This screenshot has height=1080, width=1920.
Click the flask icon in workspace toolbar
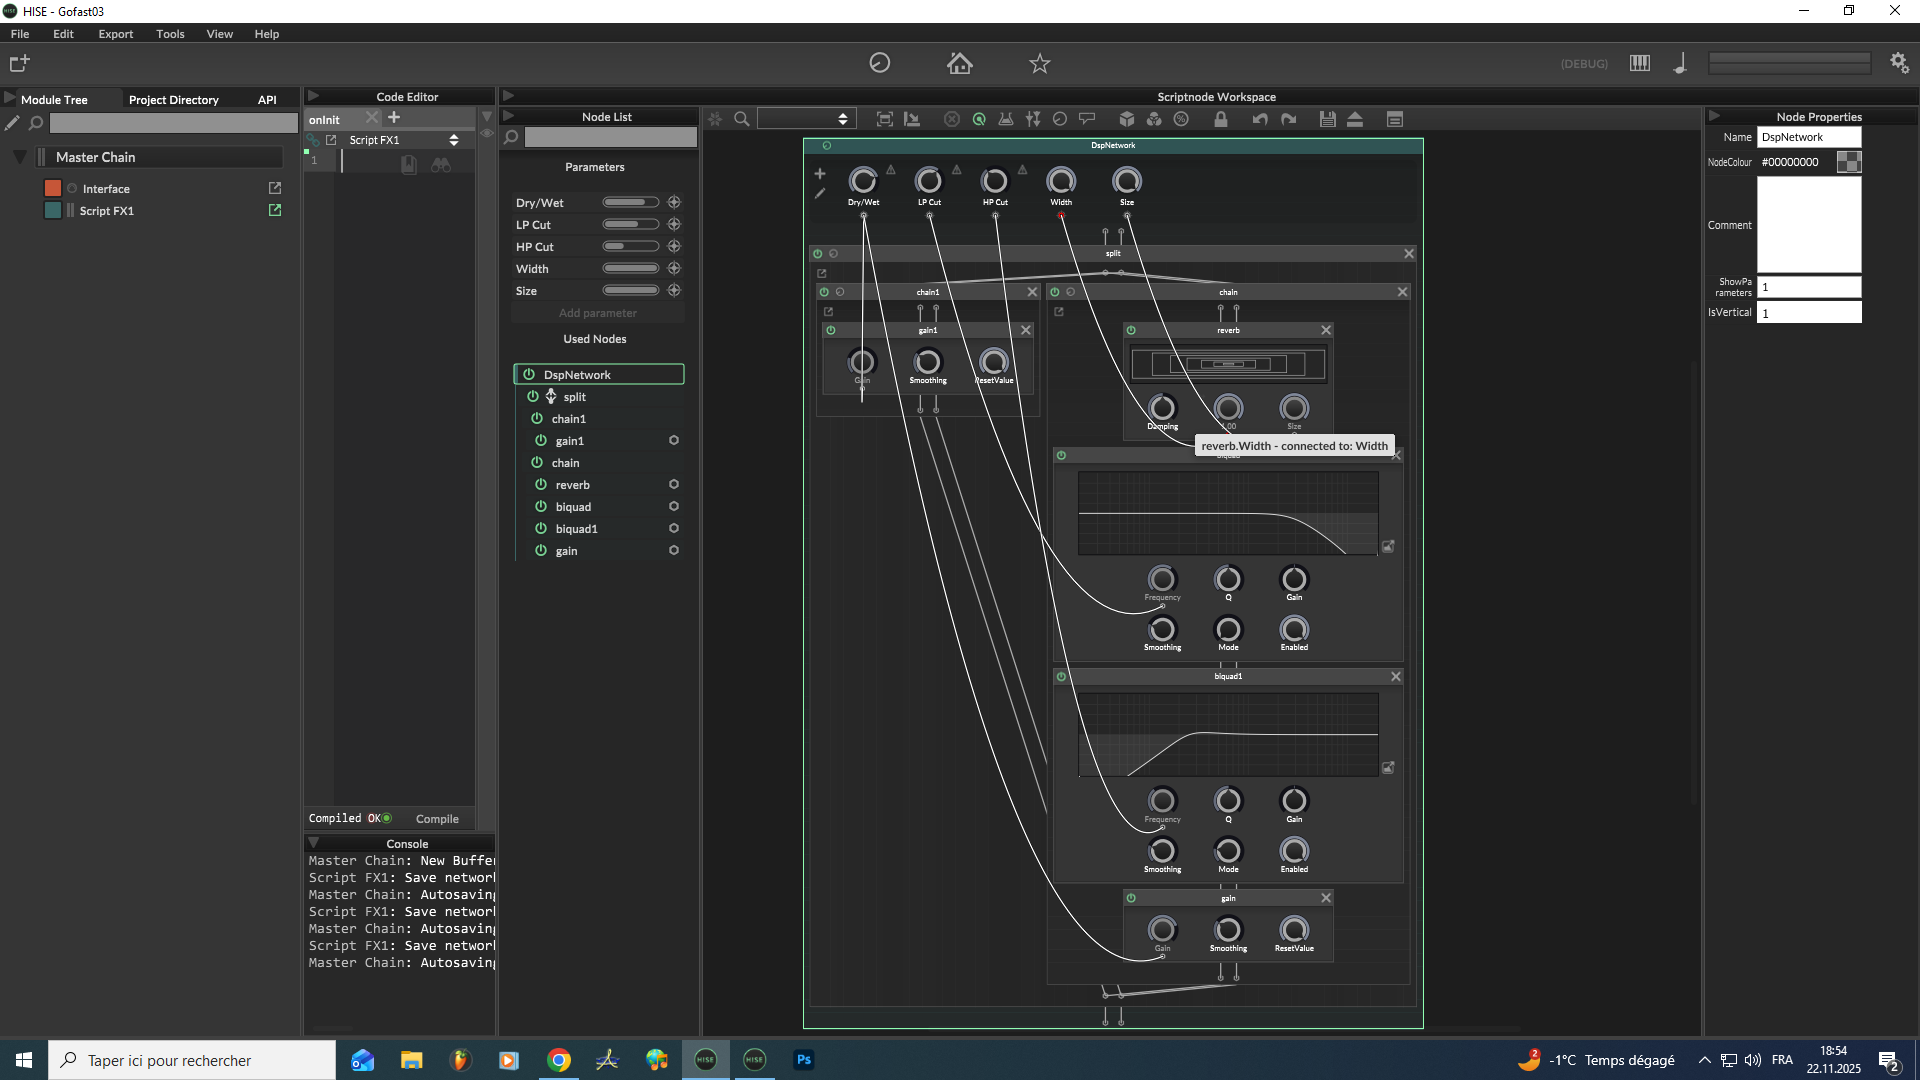tap(1006, 119)
